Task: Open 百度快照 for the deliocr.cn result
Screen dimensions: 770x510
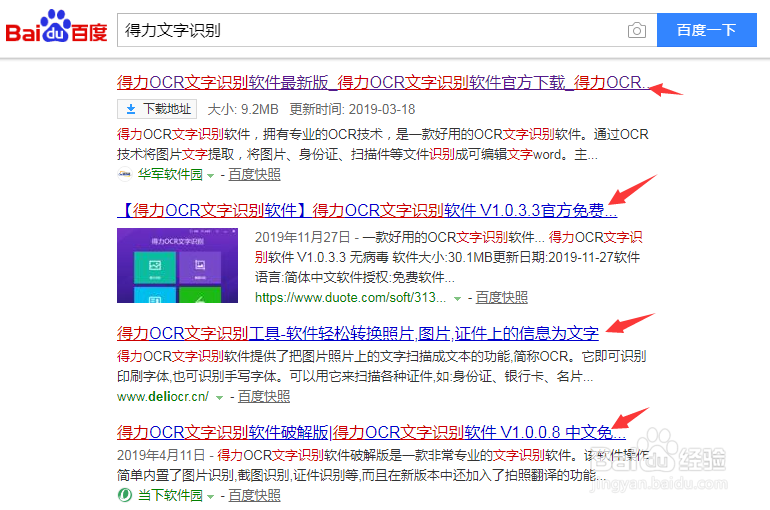Action: click(264, 397)
